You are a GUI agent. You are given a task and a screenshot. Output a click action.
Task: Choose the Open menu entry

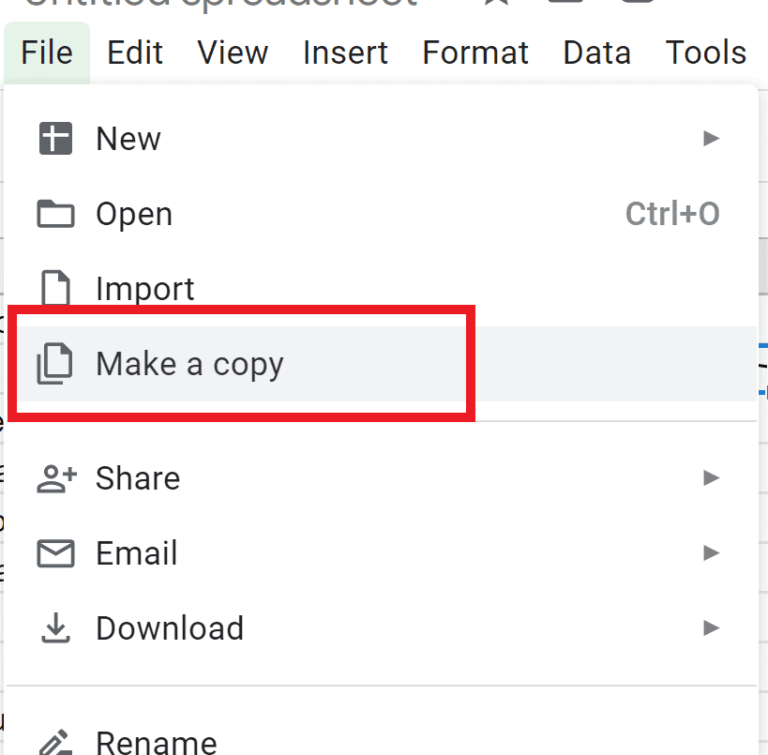381,214
